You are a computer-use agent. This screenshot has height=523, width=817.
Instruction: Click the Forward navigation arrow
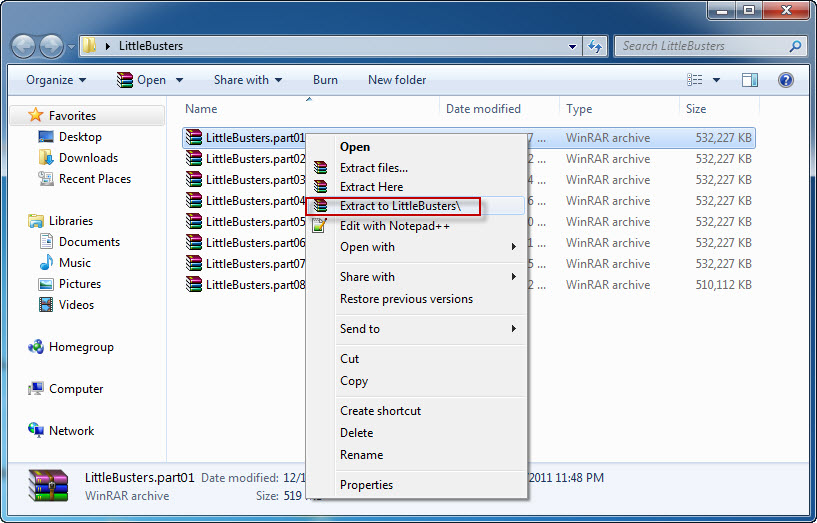52,46
